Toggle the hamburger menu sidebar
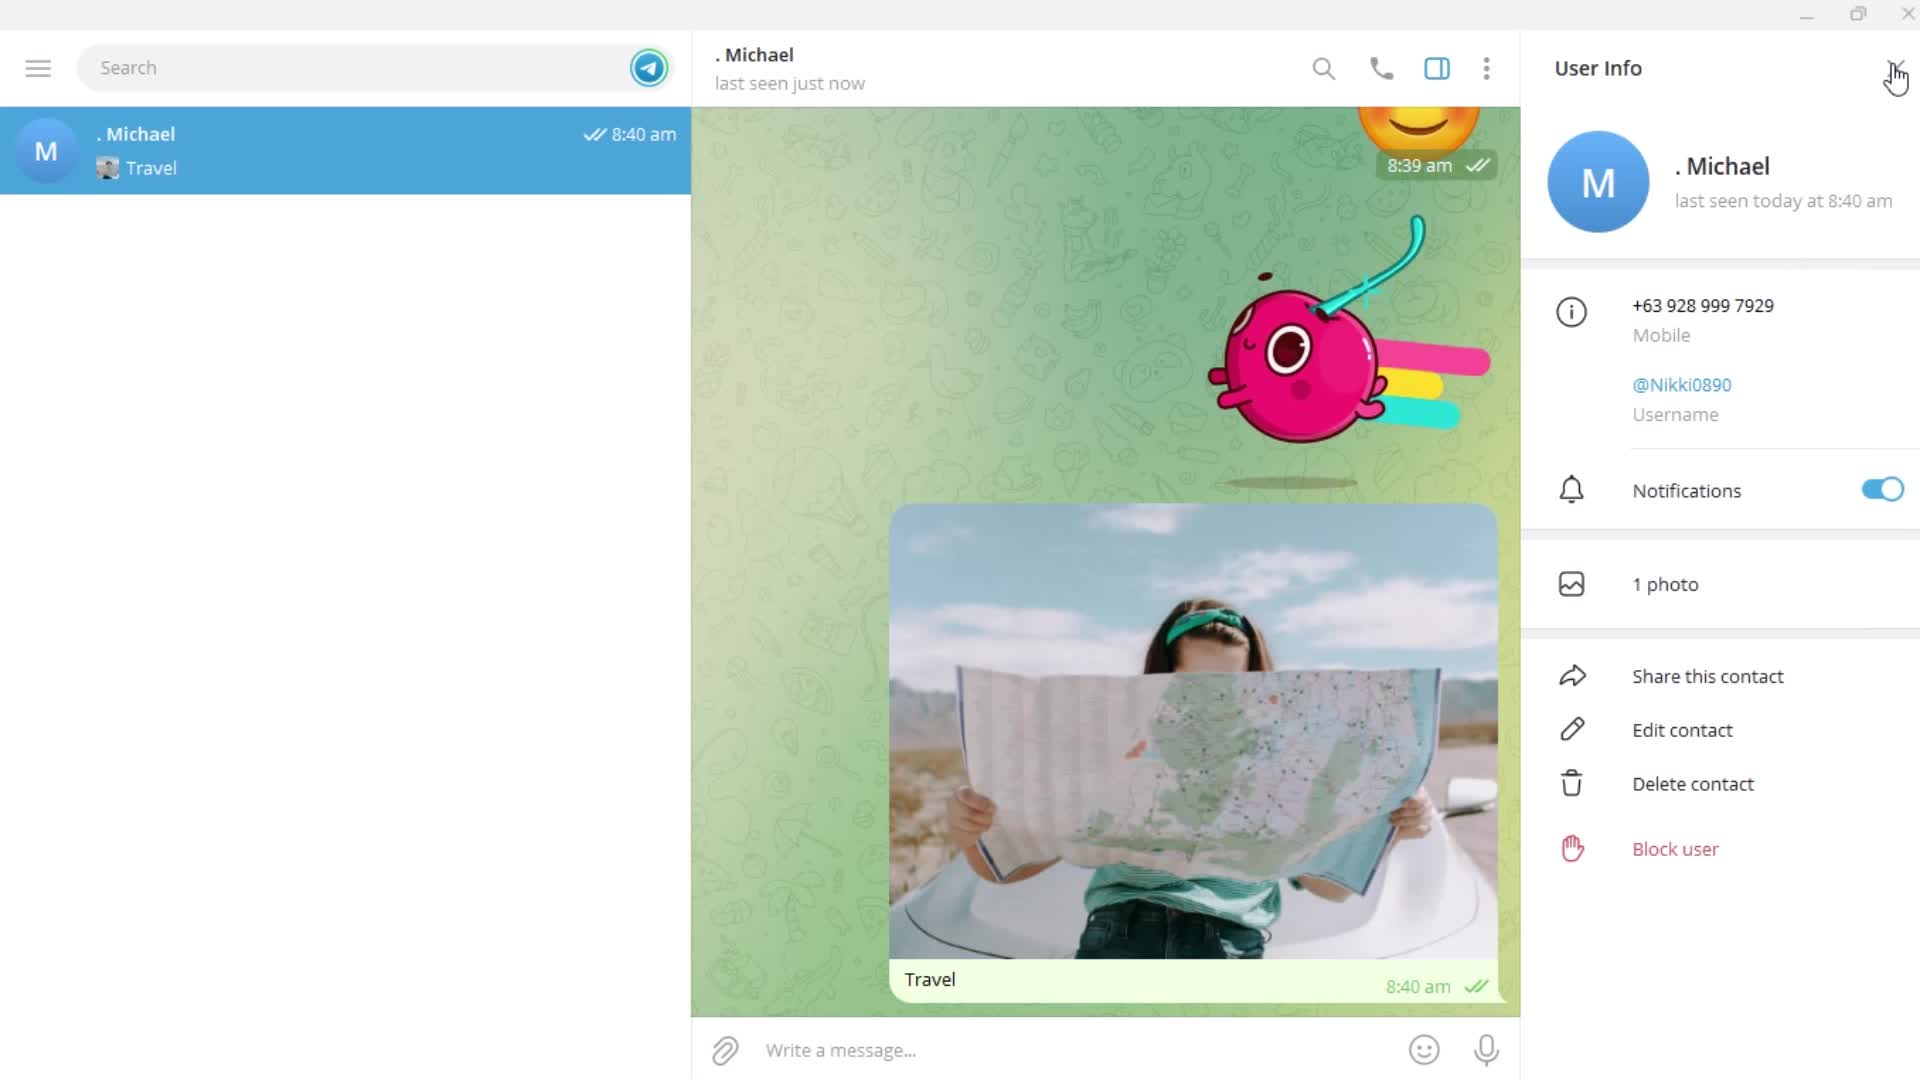1920x1080 pixels. click(x=37, y=67)
